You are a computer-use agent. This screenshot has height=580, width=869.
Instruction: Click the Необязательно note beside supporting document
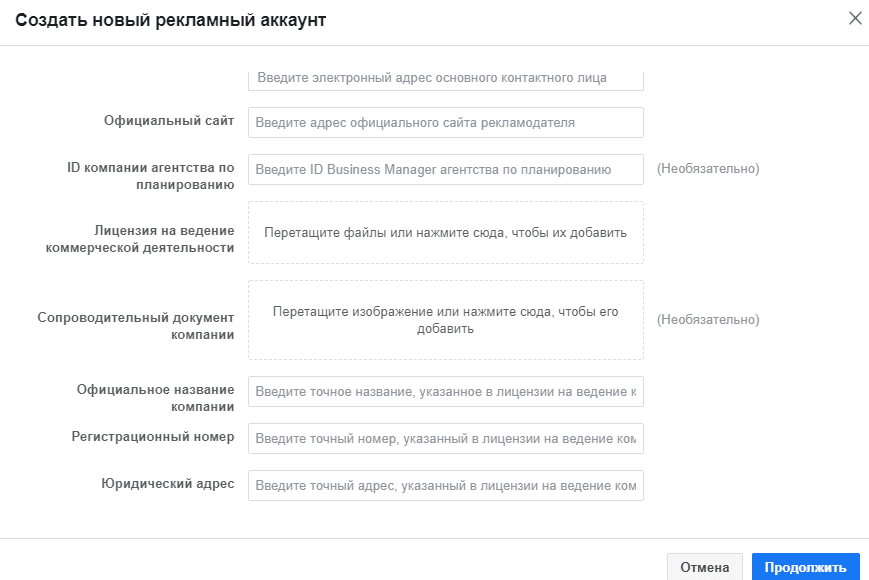coord(708,320)
